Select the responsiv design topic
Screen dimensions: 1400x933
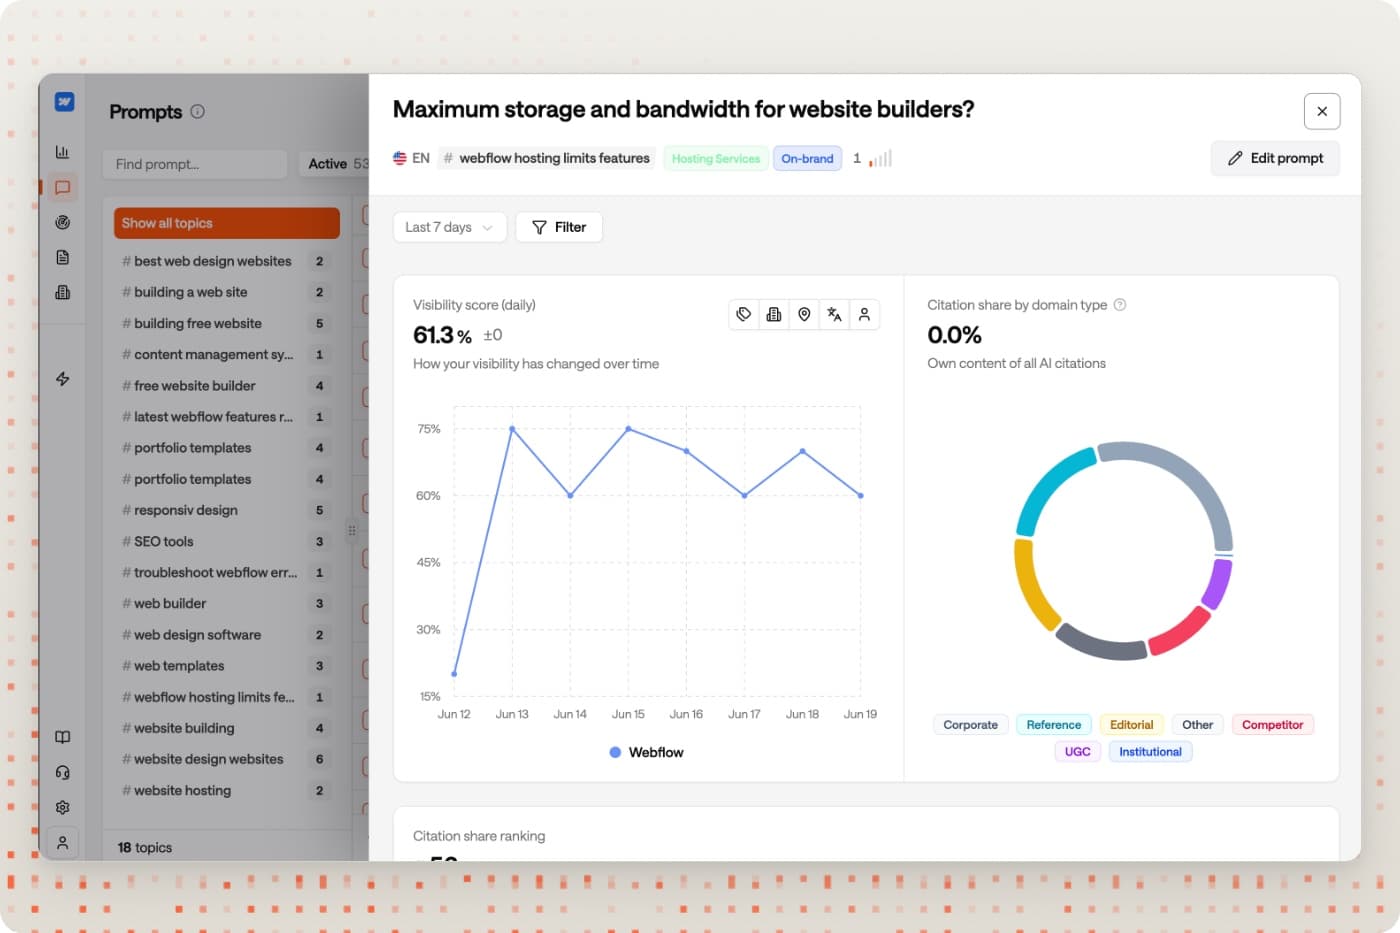(x=227, y=510)
